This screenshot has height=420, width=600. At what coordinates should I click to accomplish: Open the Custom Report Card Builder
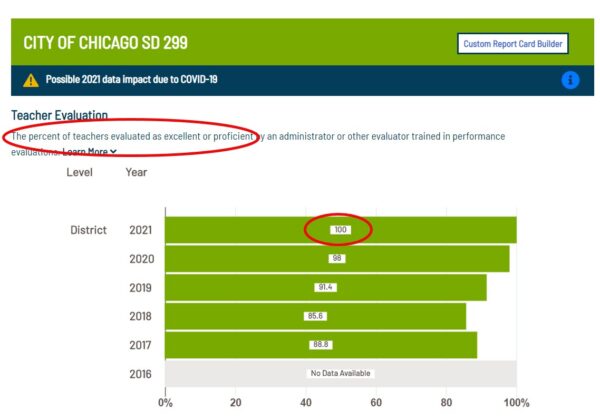pyautogui.click(x=513, y=44)
